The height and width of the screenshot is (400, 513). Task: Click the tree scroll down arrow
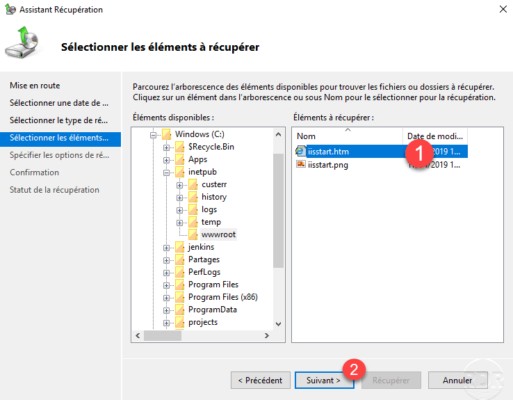[279, 324]
